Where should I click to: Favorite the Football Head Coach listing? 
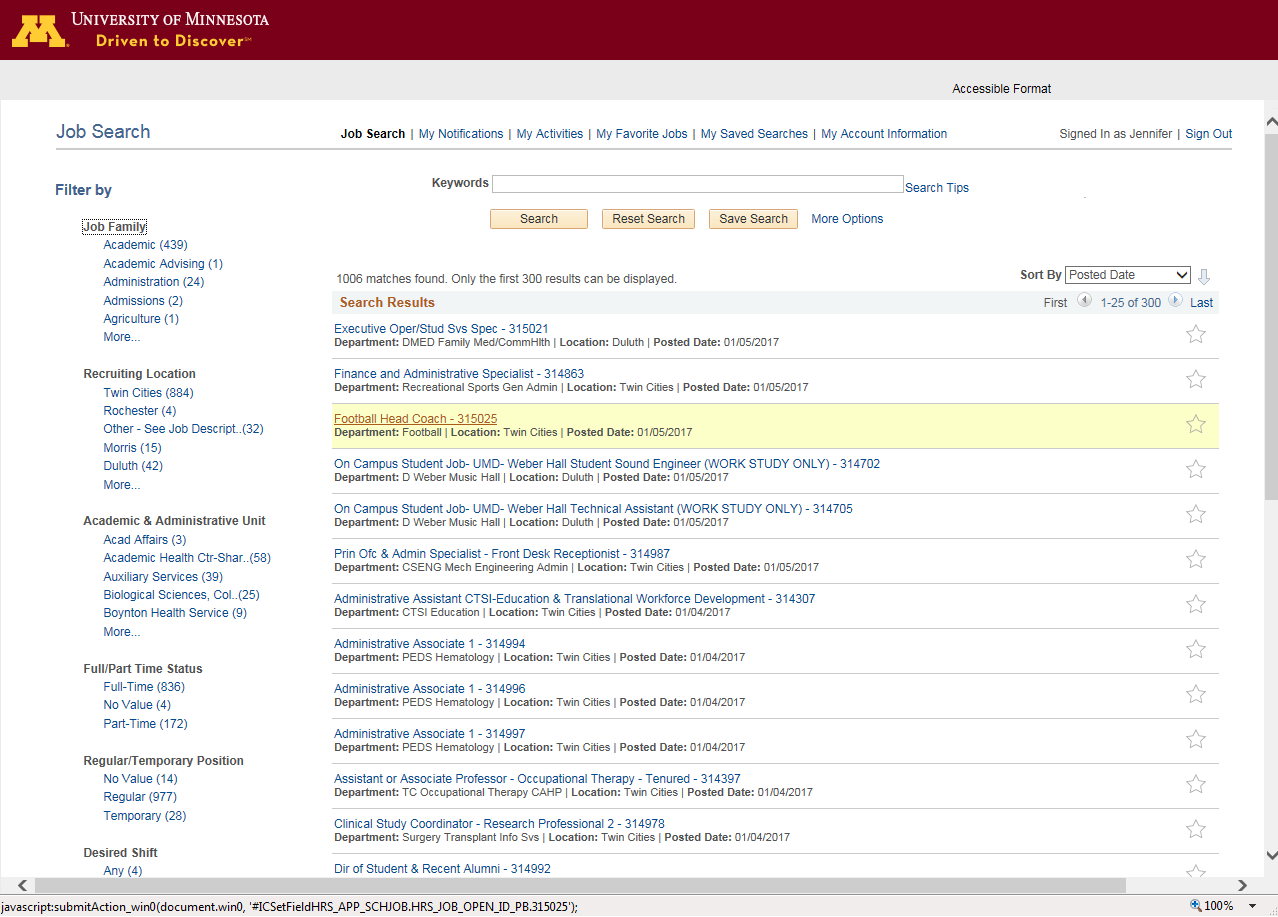[x=1196, y=424]
